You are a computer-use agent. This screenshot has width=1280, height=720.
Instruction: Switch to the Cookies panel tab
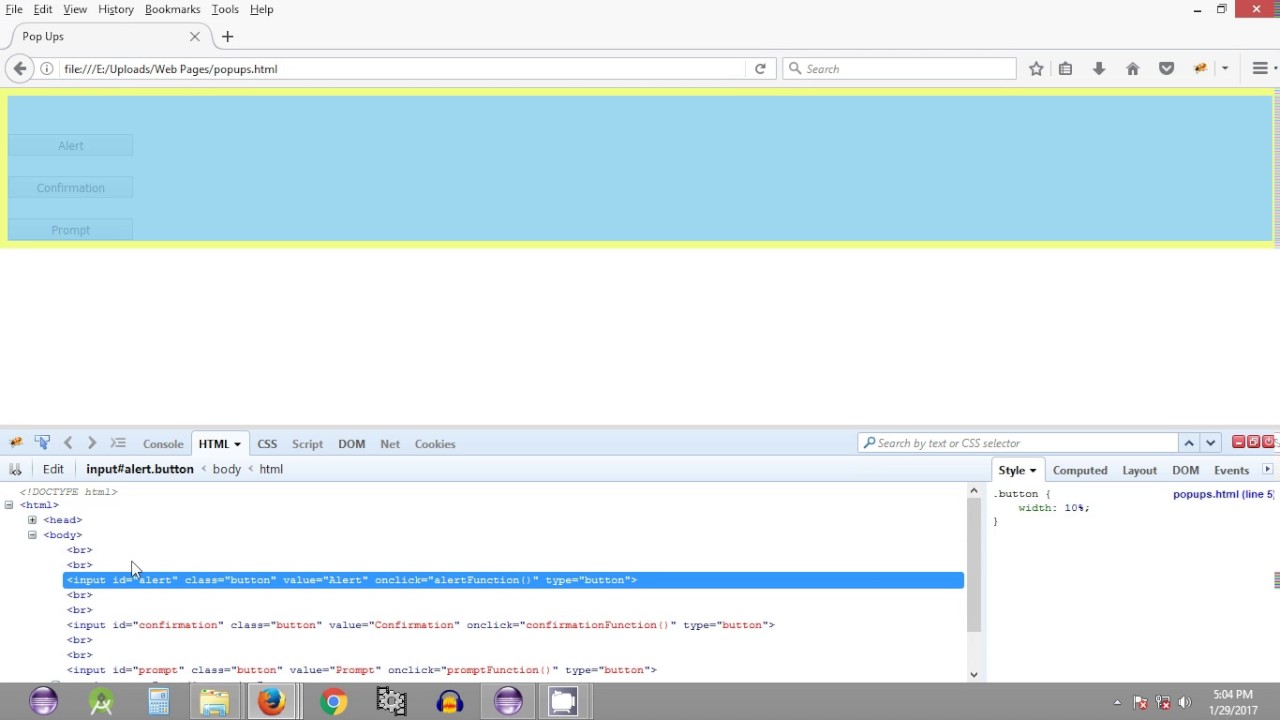tap(435, 444)
